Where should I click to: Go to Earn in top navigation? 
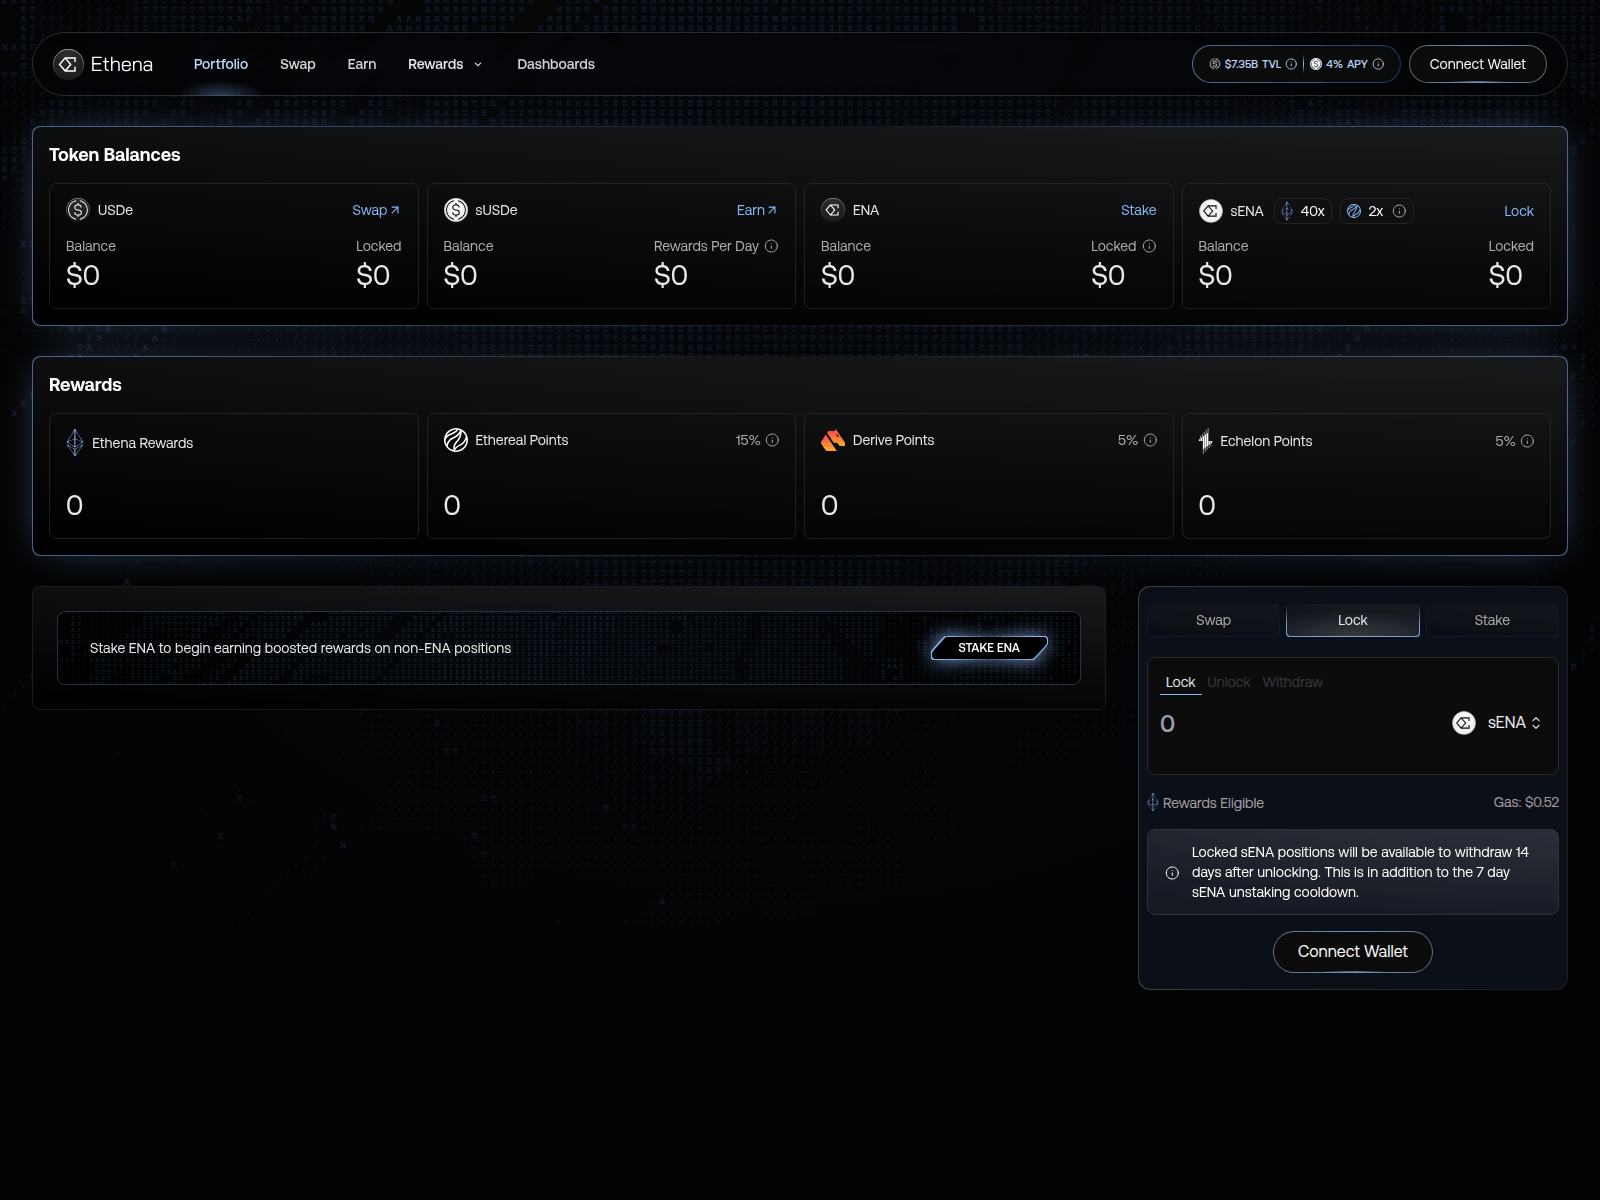362,64
